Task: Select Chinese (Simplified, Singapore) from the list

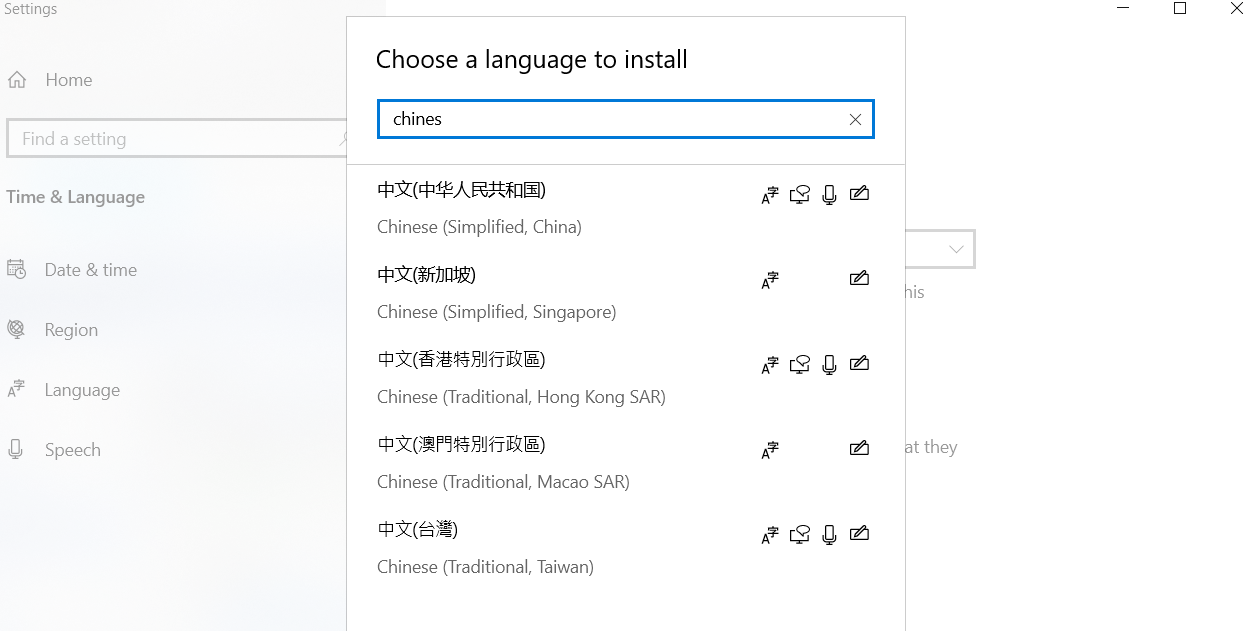Action: (496, 293)
